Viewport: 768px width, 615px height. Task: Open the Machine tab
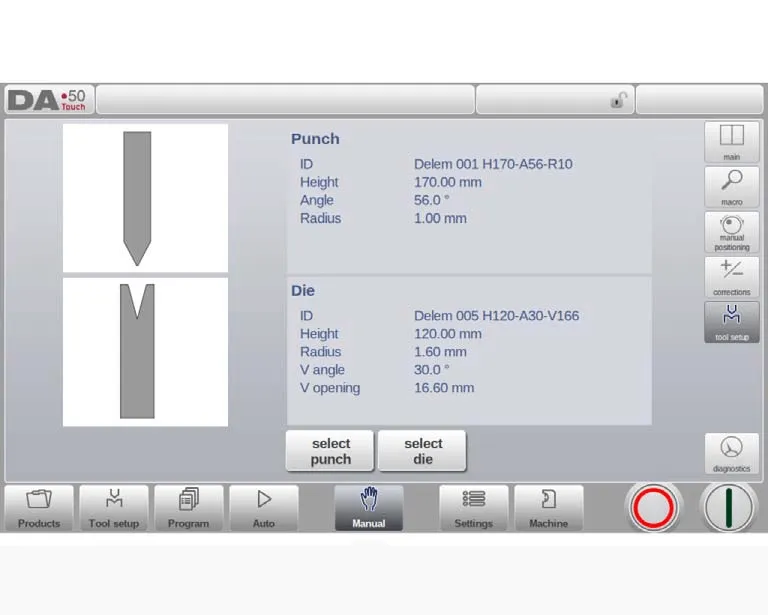[x=548, y=508]
